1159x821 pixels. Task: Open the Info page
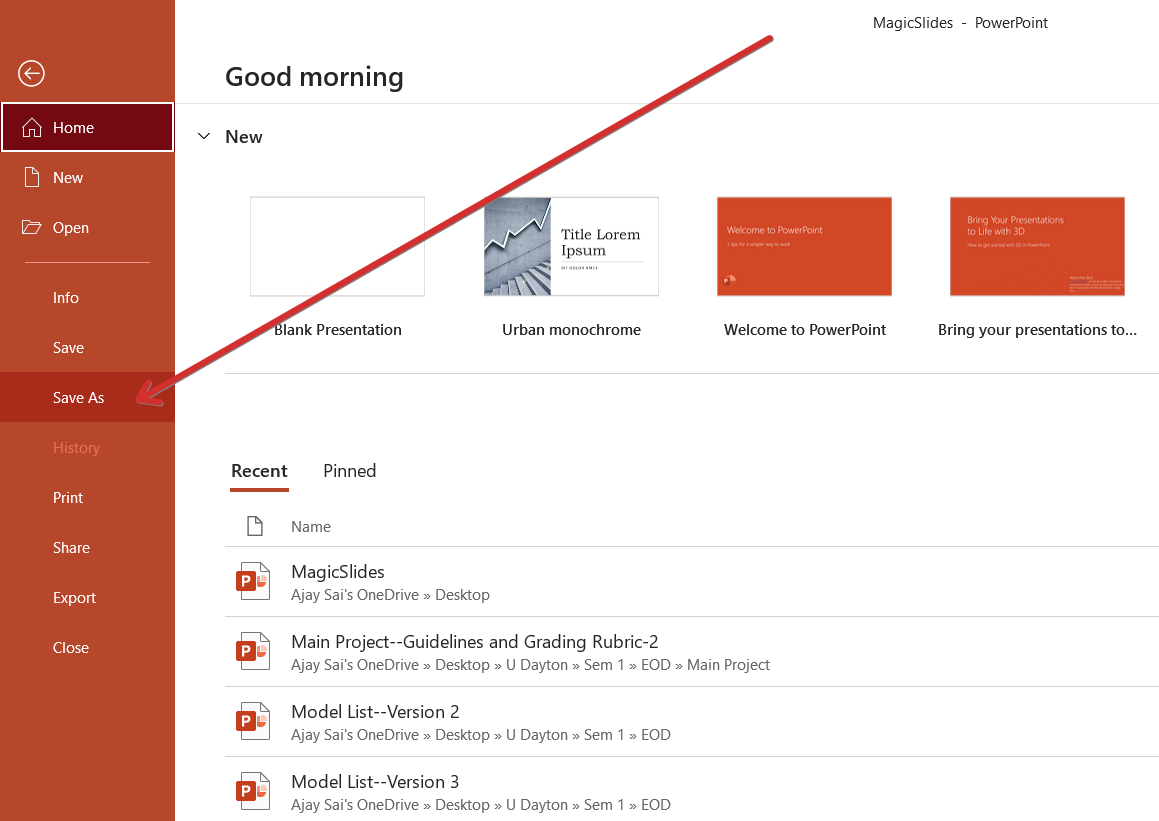(x=66, y=298)
